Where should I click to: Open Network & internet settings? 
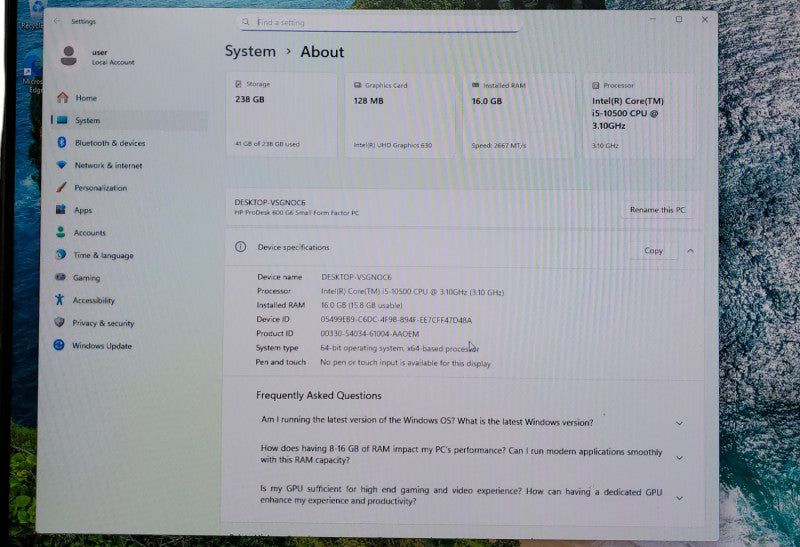(109, 165)
